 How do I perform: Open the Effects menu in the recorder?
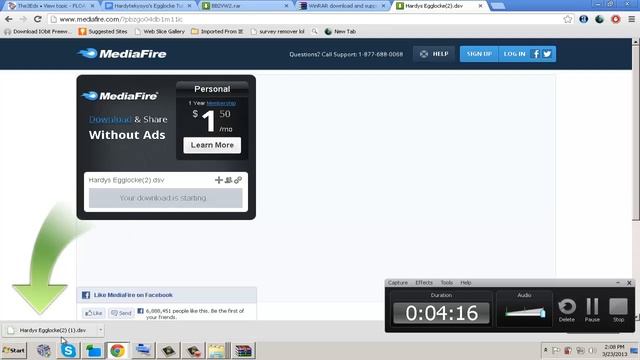click(424, 282)
